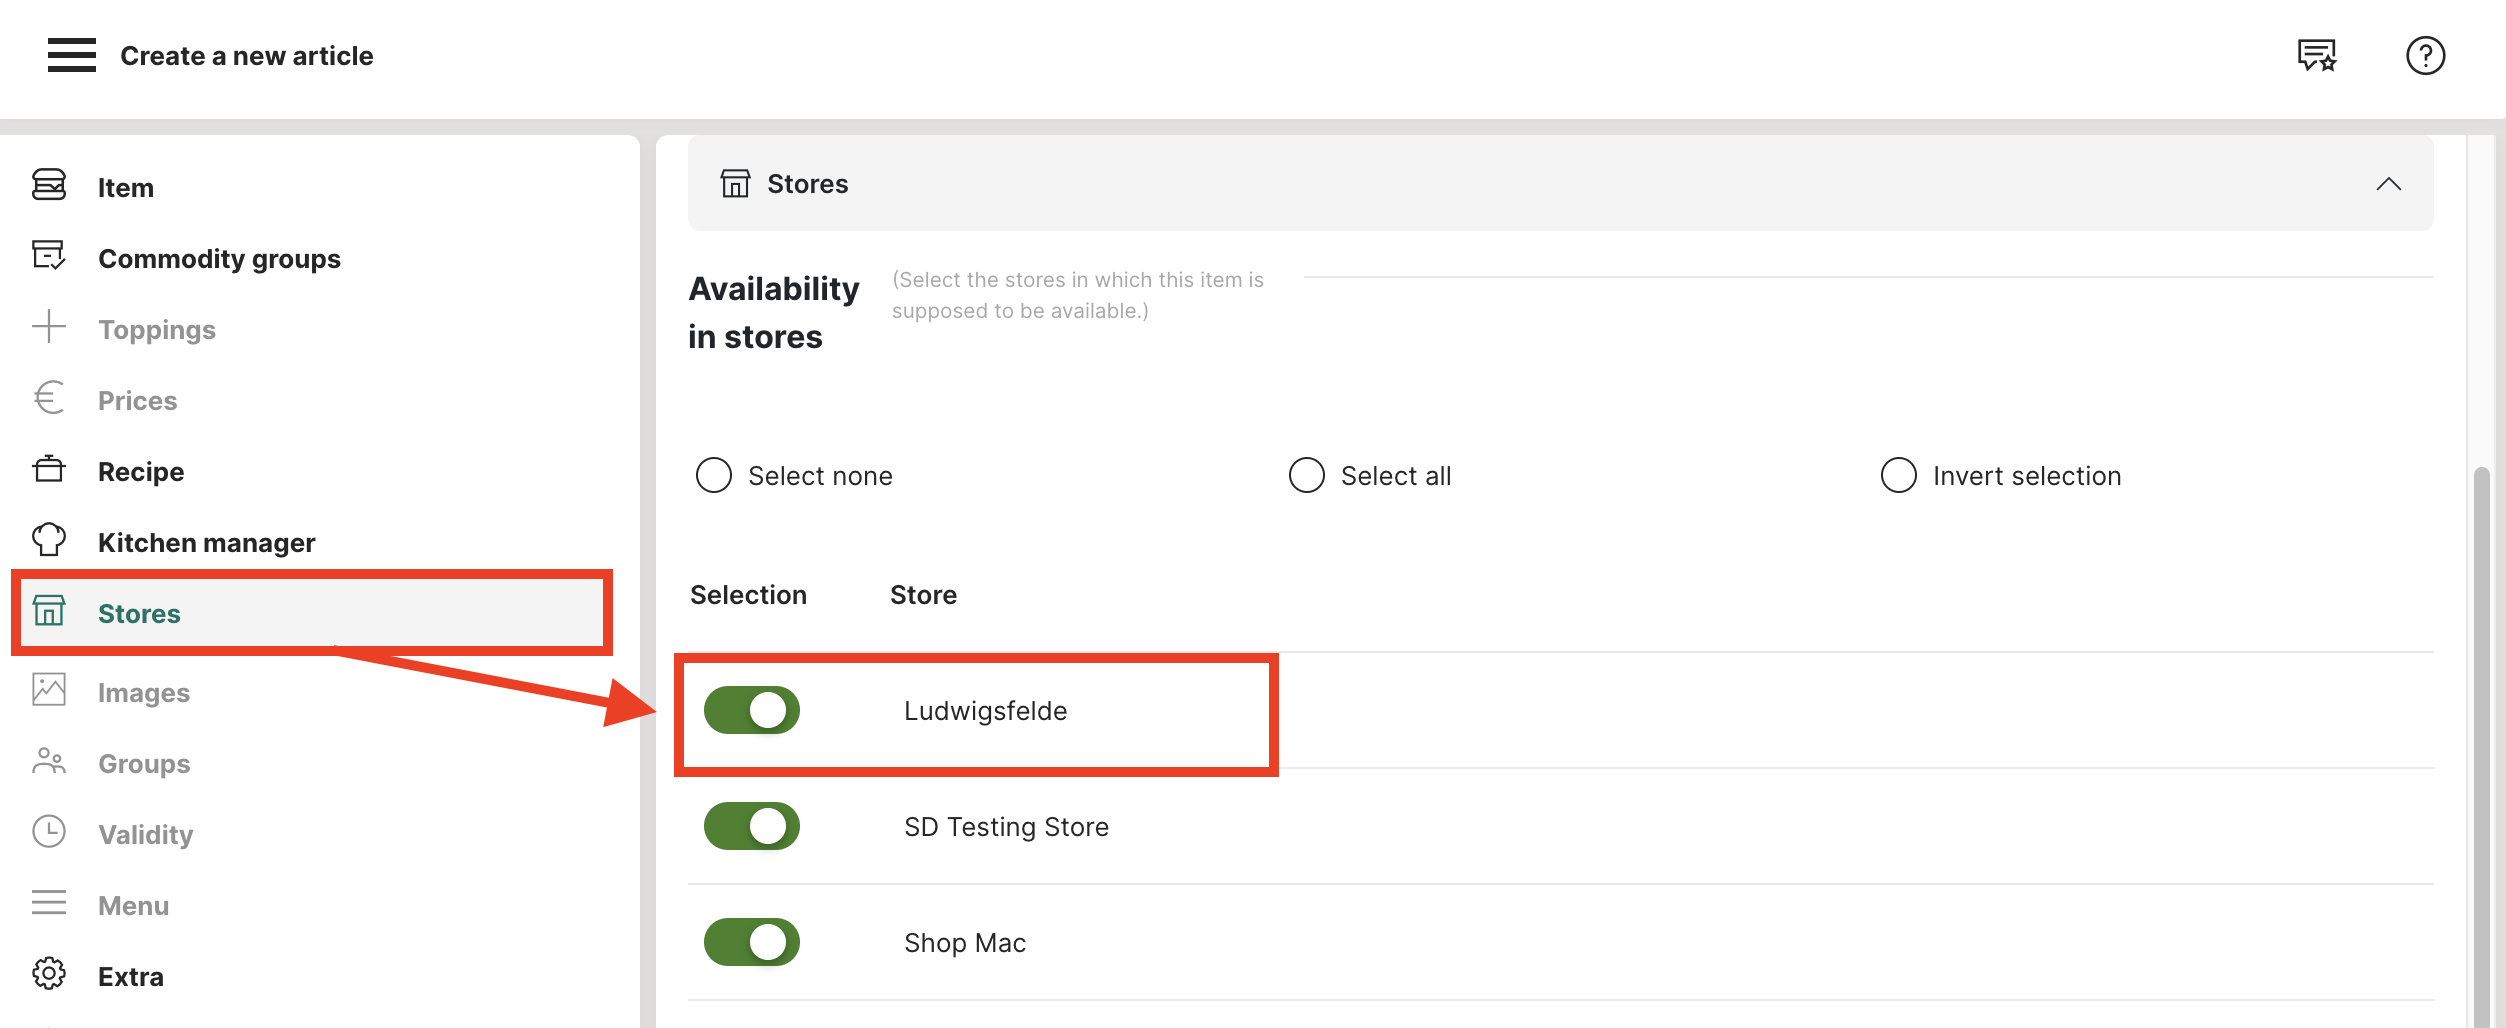Click the Commodity groups icon
This screenshot has width=2506, height=1028.
click(x=49, y=256)
